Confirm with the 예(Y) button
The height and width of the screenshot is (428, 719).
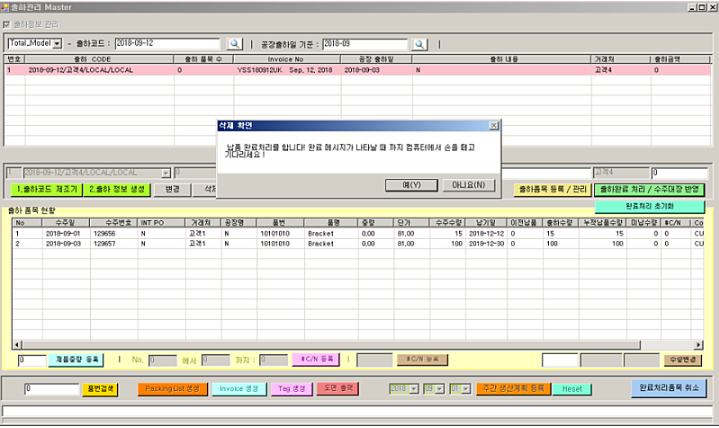(411, 185)
